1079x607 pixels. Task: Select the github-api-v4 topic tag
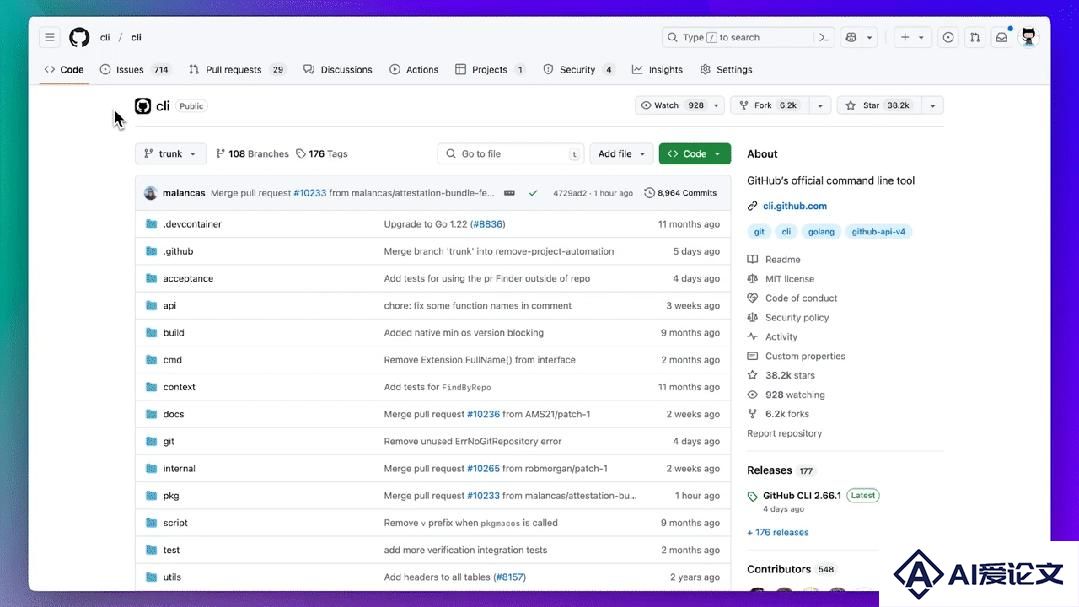[878, 232]
